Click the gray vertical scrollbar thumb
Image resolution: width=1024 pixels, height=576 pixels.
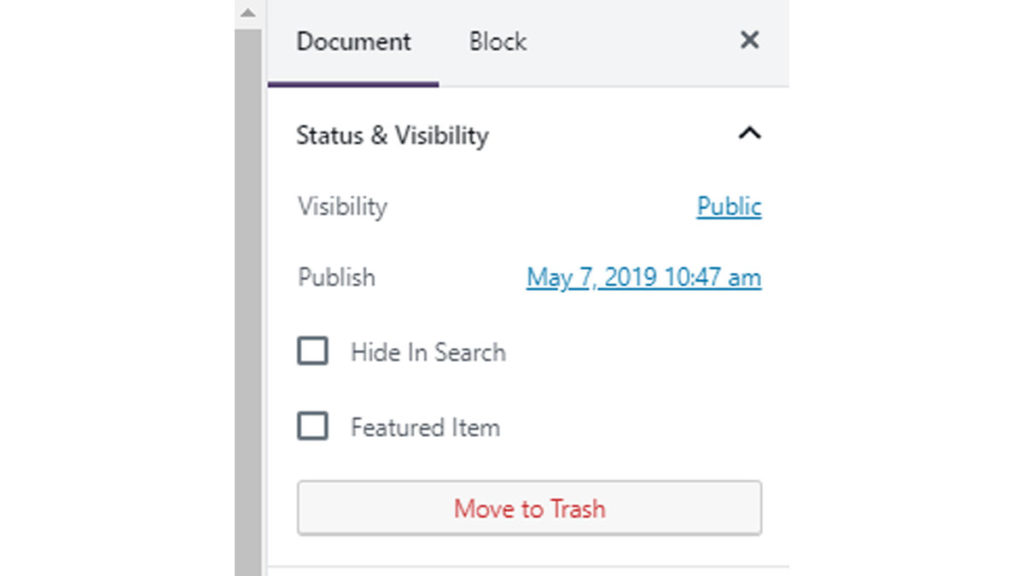point(248,300)
